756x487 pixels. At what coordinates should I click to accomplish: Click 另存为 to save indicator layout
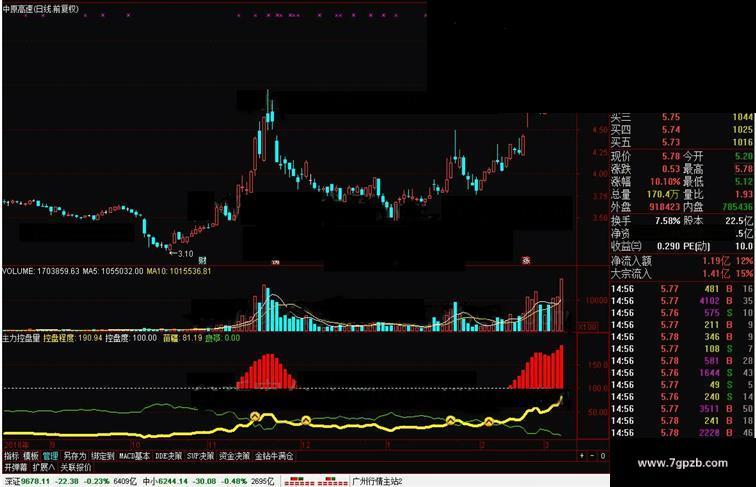pyautogui.click(x=75, y=456)
